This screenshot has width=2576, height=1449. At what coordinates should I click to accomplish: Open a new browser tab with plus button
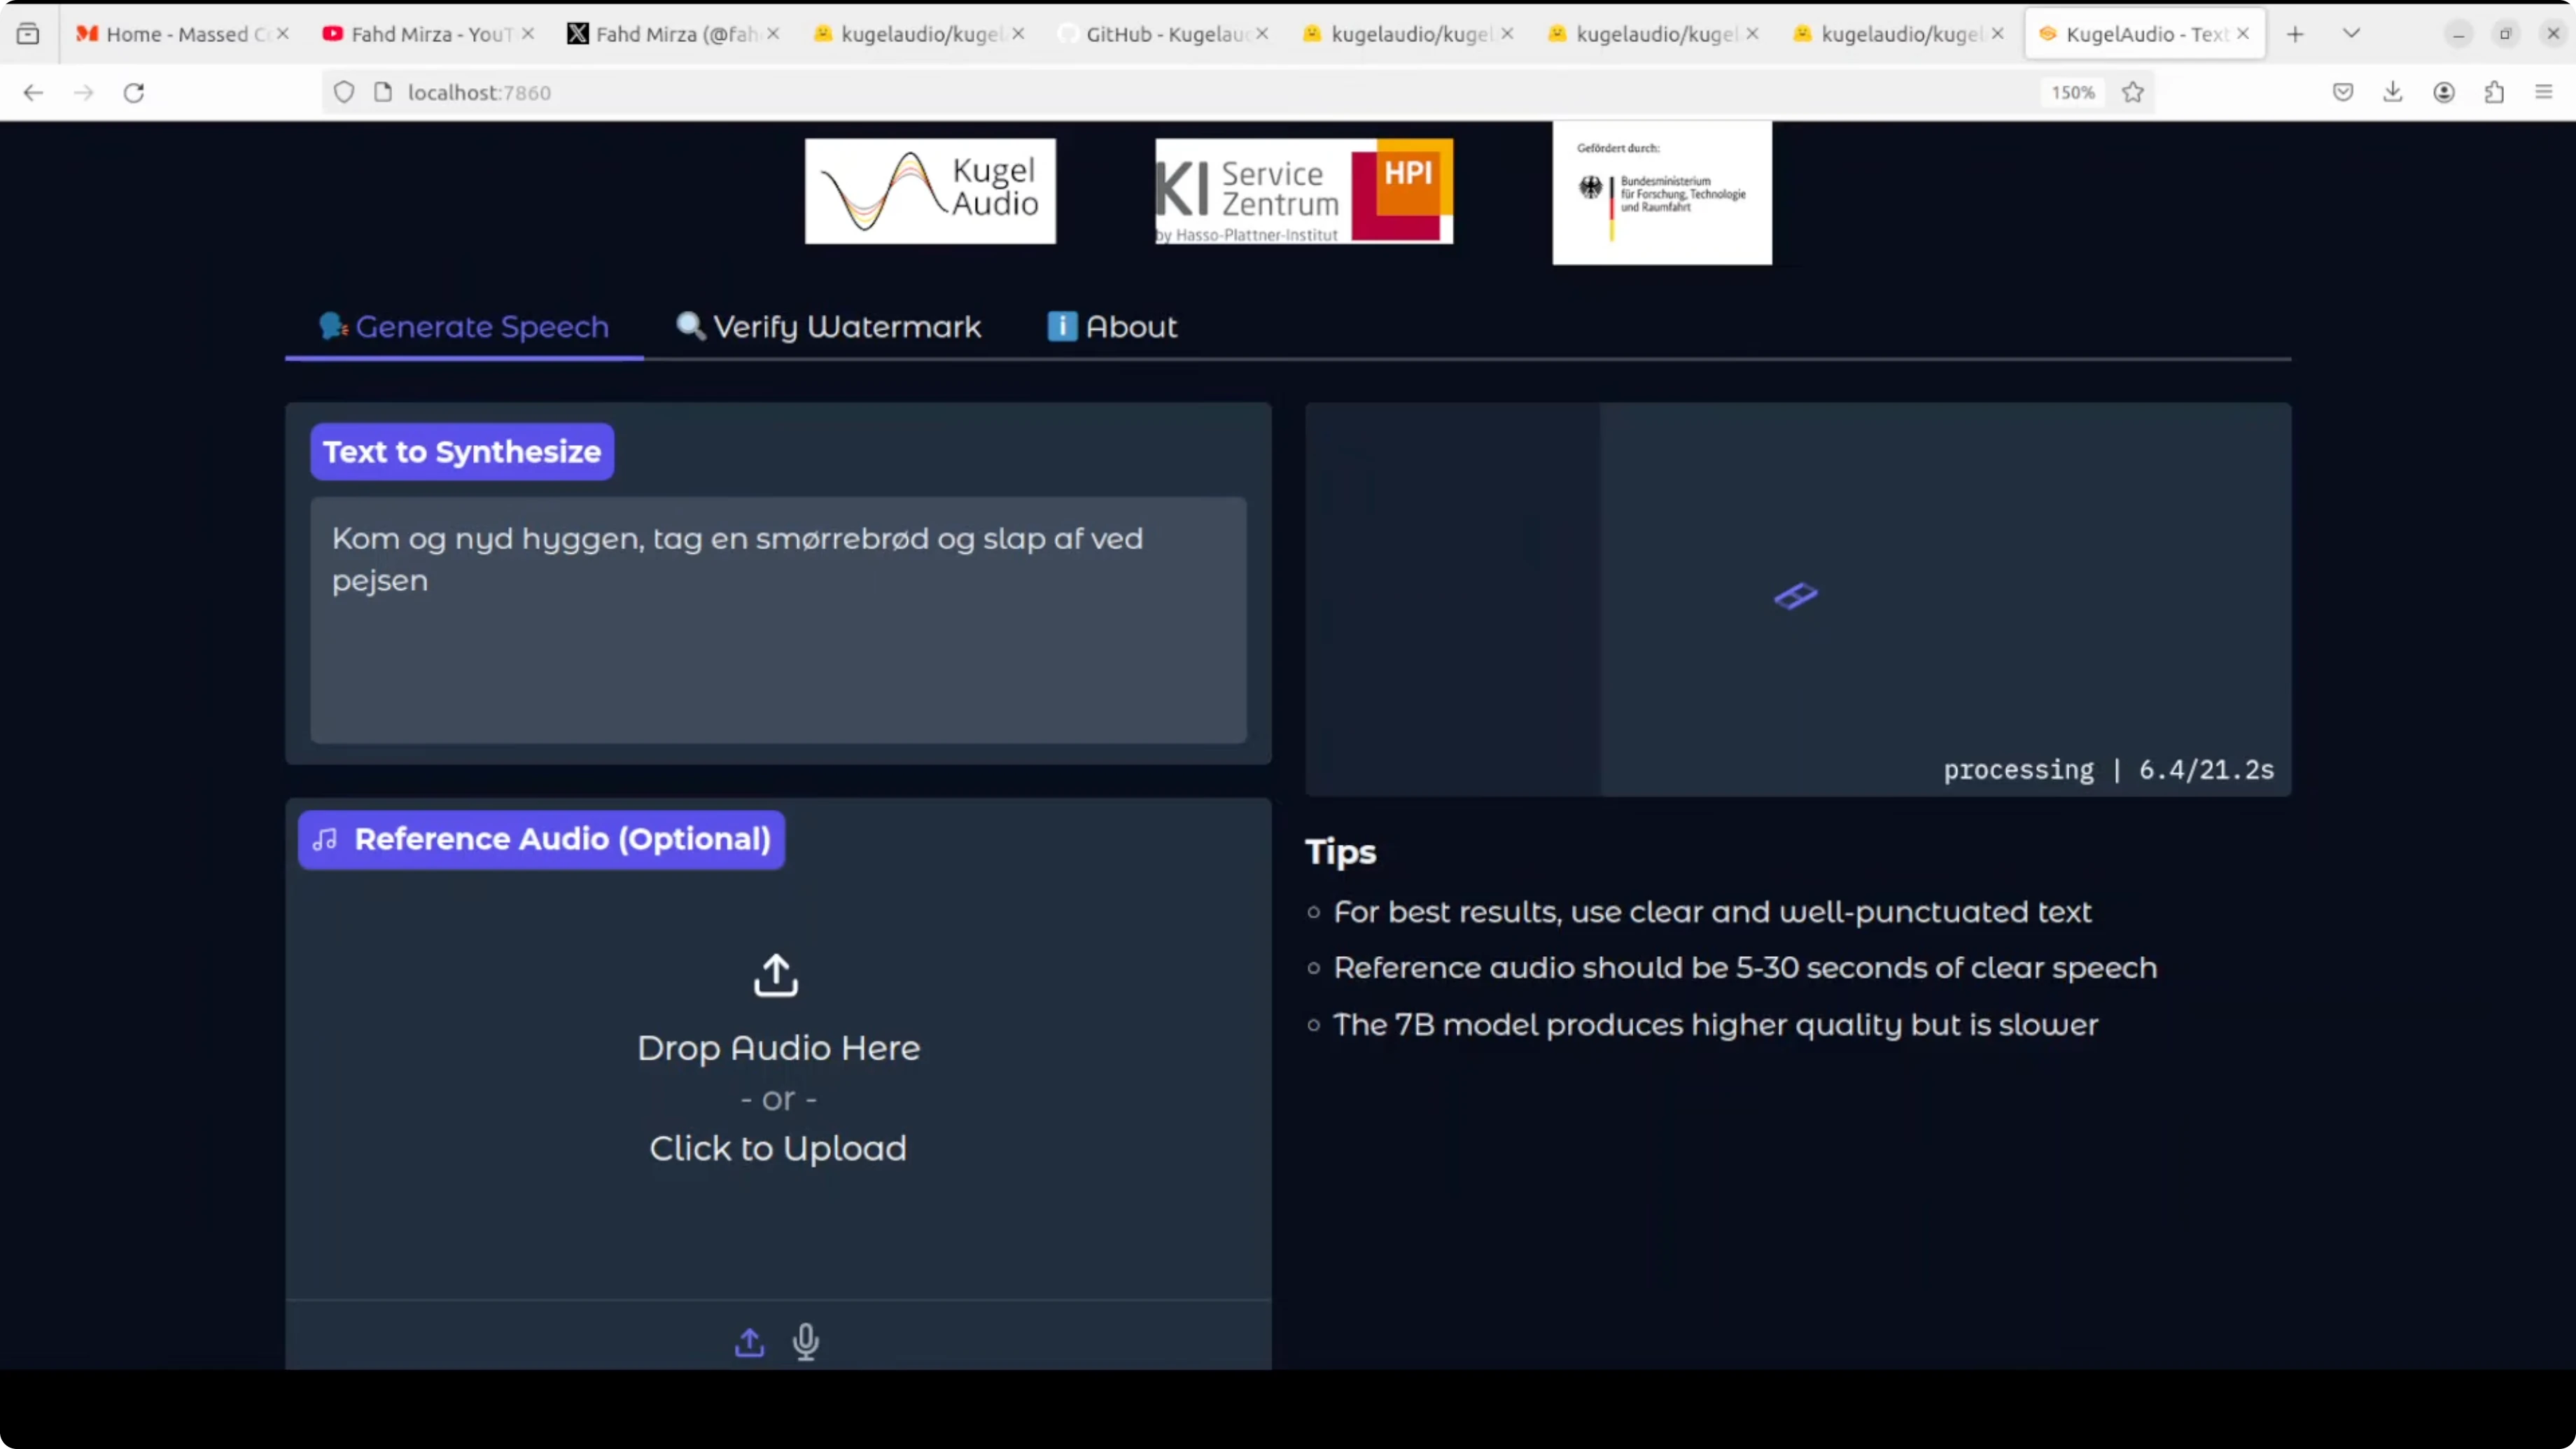pyautogui.click(x=2295, y=33)
